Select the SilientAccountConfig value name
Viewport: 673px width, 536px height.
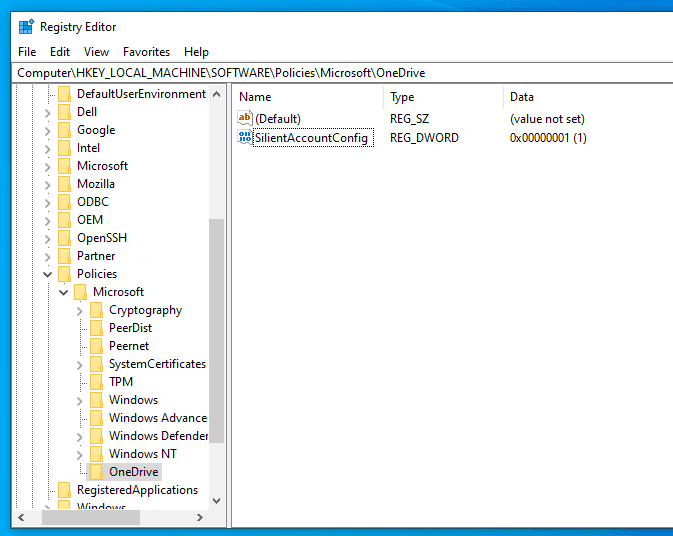pos(312,138)
